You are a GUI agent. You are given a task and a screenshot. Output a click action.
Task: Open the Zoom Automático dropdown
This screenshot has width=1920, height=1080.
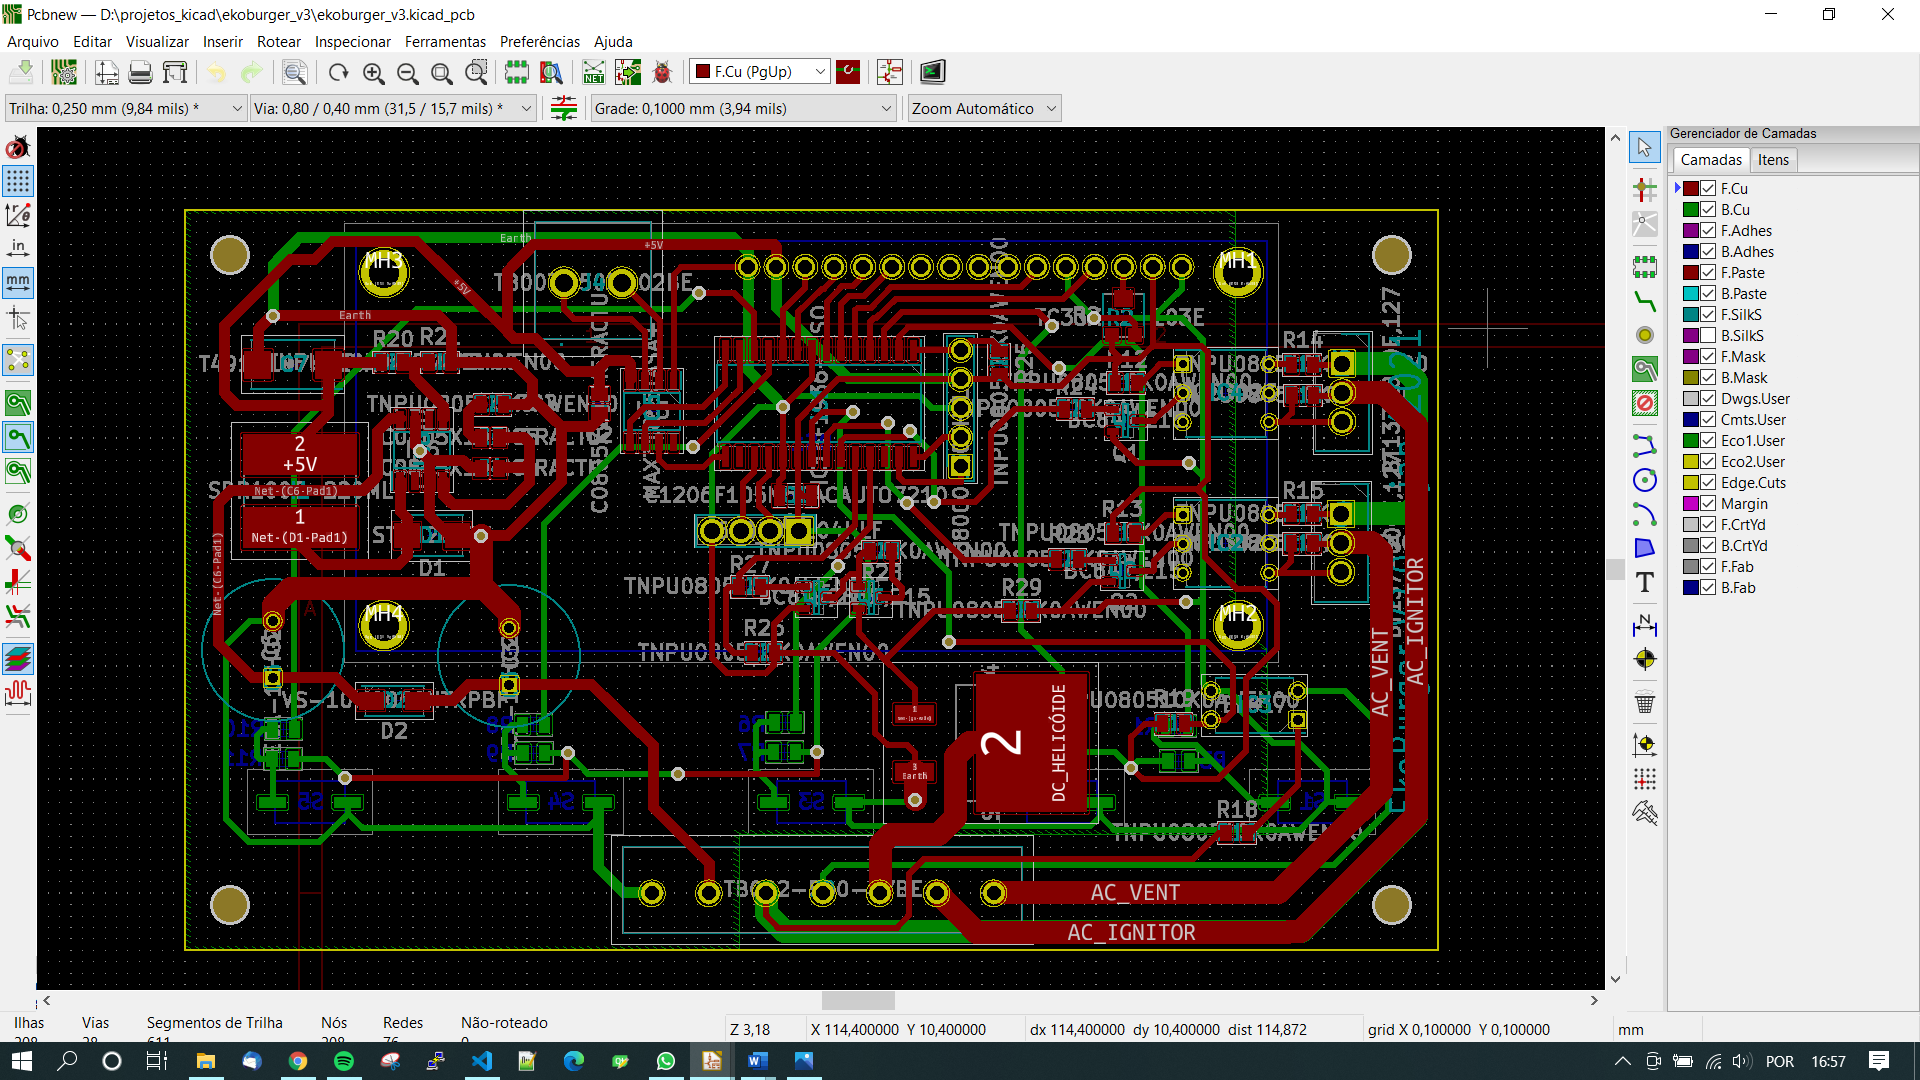click(x=1051, y=109)
